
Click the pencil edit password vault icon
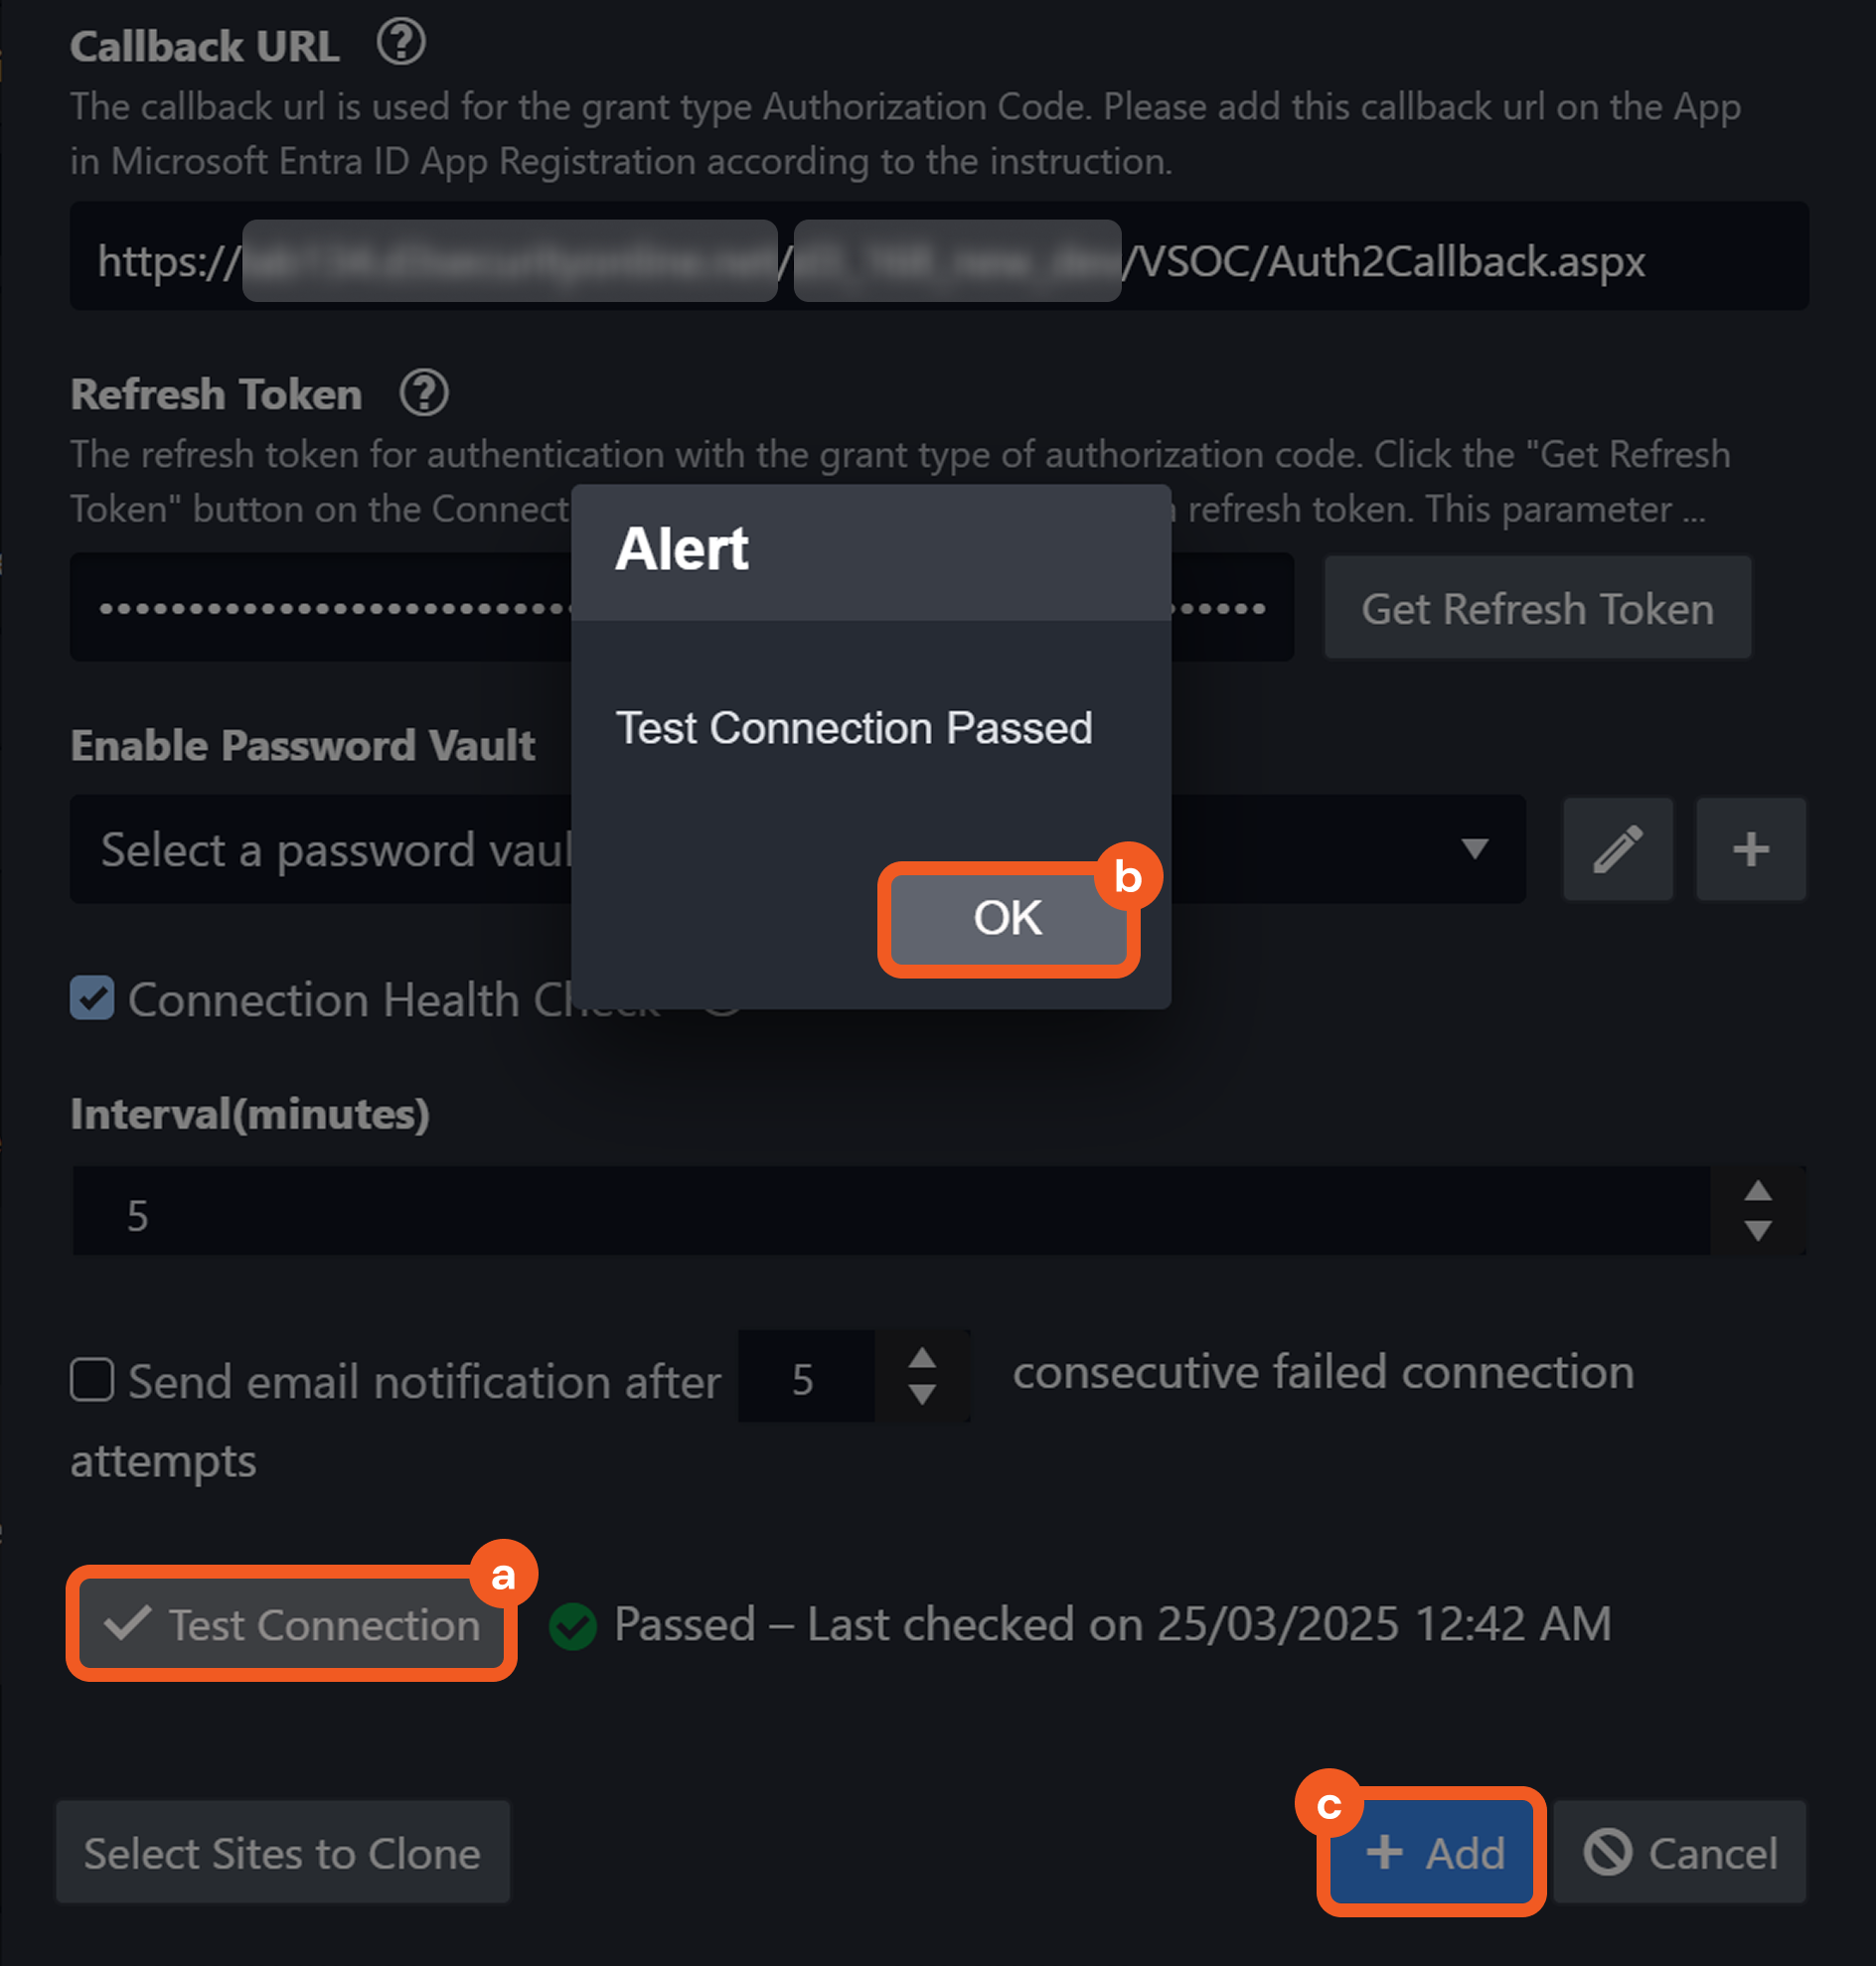tap(1617, 849)
